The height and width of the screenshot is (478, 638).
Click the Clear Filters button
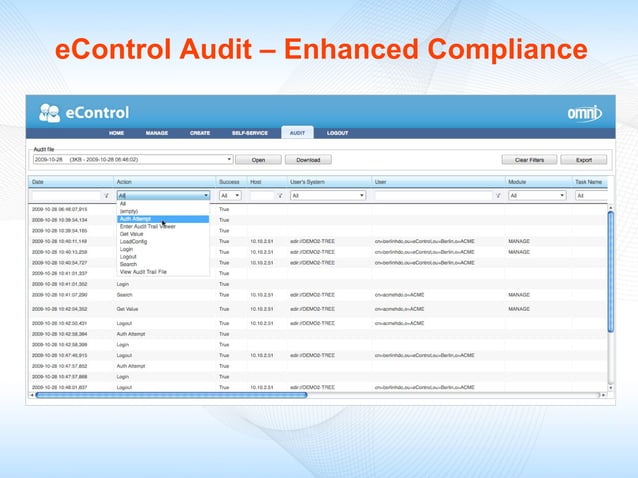click(x=529, y=160)
